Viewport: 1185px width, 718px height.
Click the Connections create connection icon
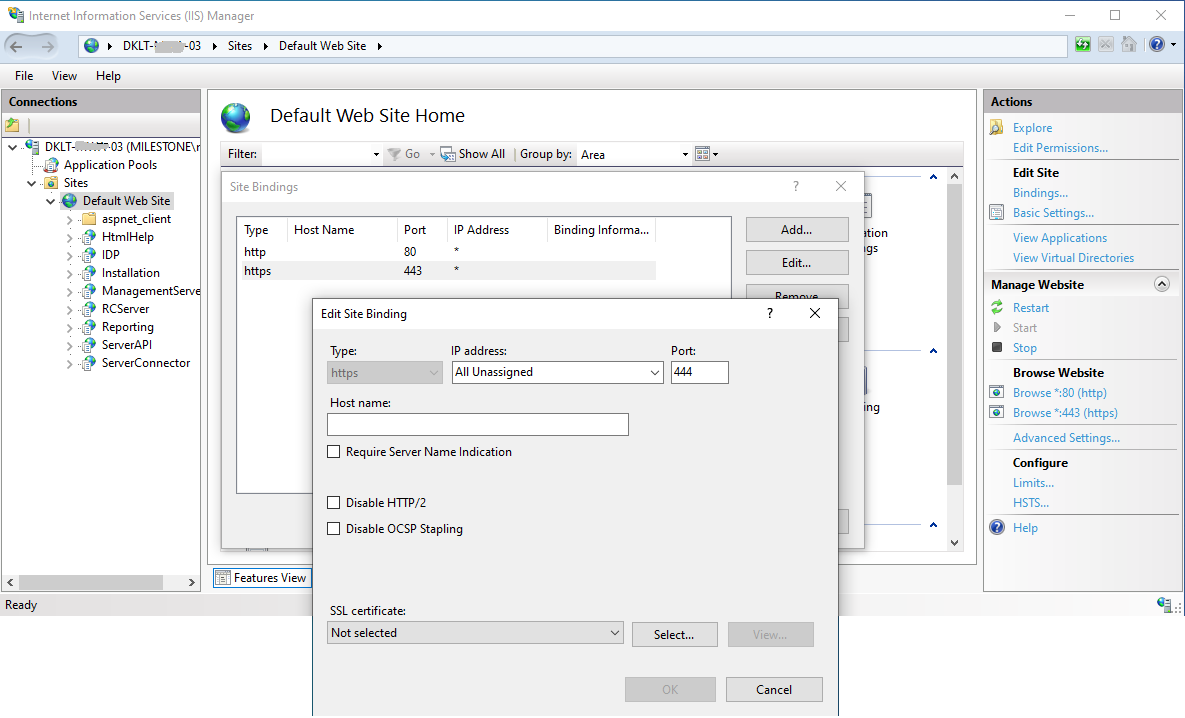pyautogui.click(x=13, y=125)
